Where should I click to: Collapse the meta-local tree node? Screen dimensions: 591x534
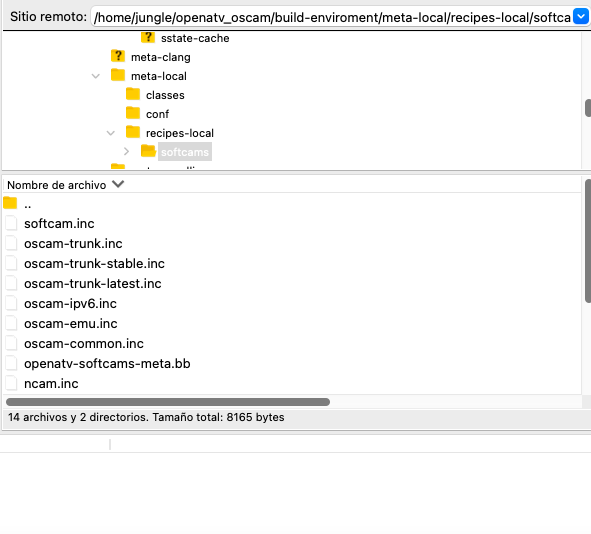click(96, 76)
